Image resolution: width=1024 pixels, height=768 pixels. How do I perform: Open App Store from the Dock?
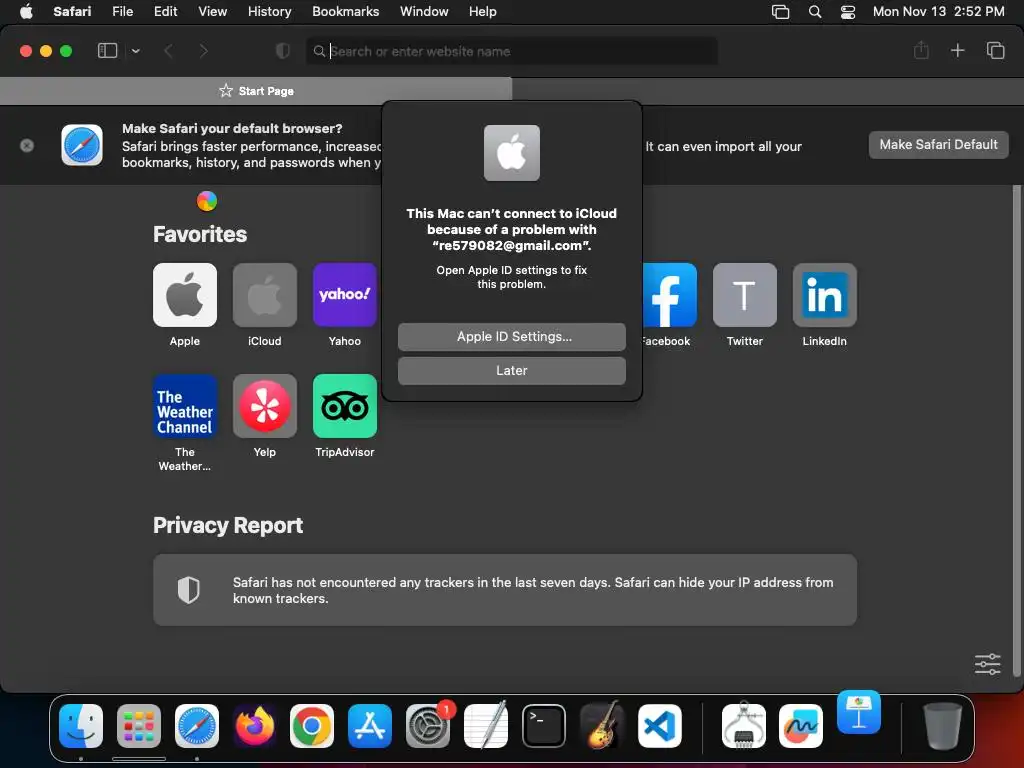tap(370, 726)
